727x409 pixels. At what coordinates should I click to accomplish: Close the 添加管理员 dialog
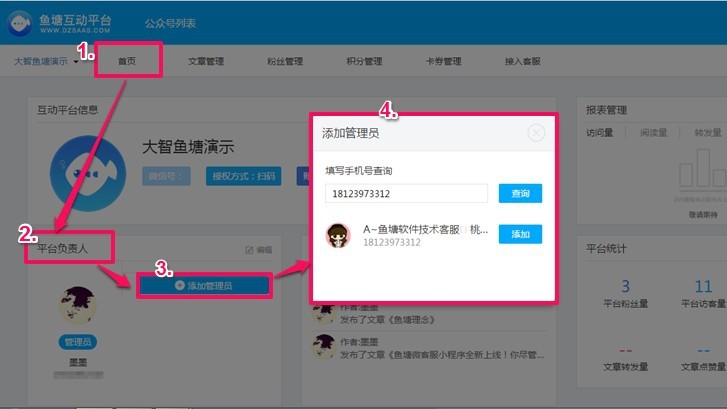tap(536, 132)
